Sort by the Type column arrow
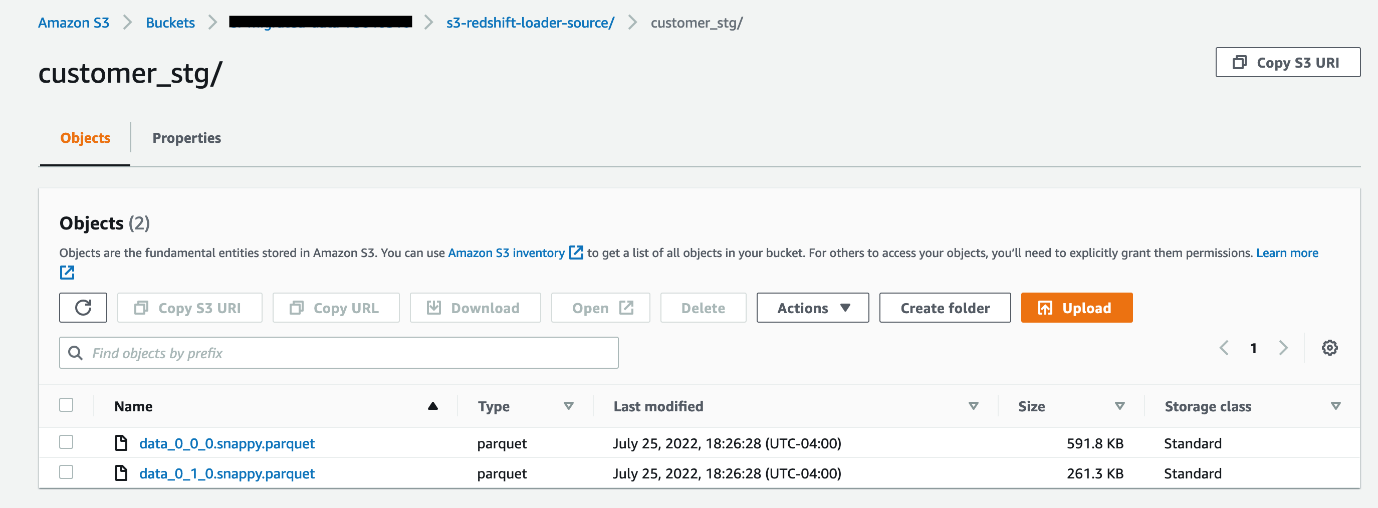The width and height of the screenshot is (1378, 508). [569, 406]
